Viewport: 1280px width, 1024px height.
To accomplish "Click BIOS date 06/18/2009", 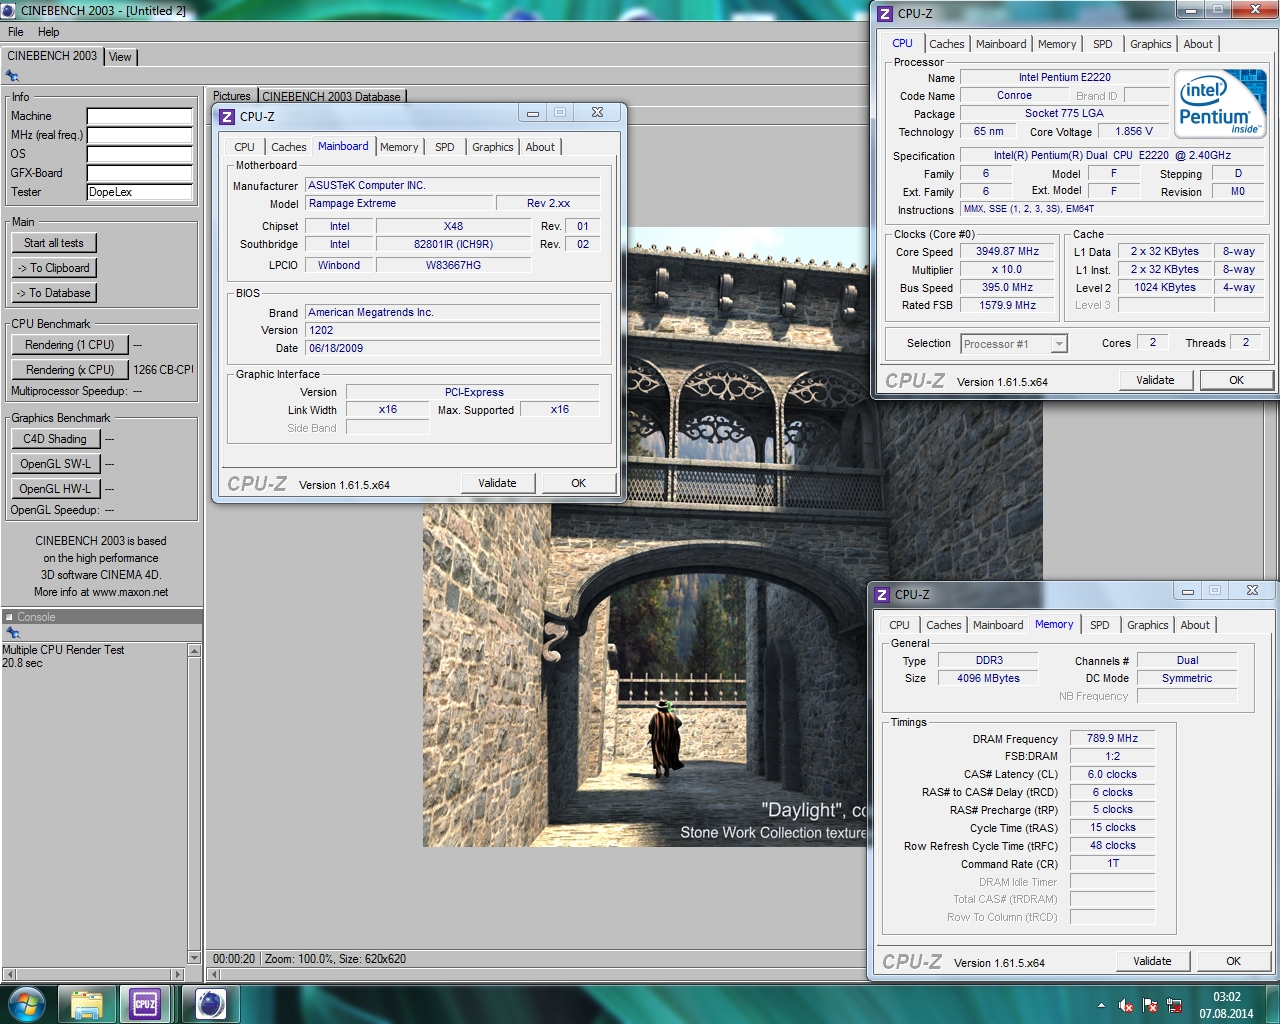I will point(453,348).
